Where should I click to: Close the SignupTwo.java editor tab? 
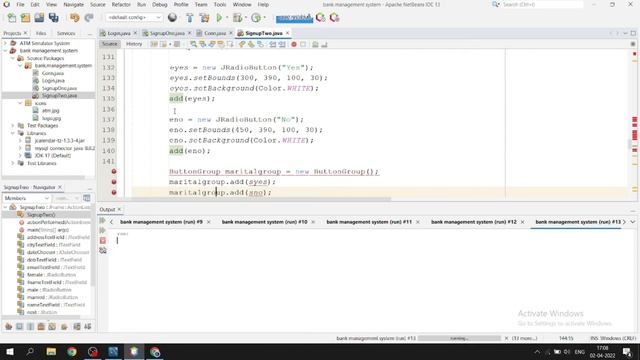[x=287, y=33]
